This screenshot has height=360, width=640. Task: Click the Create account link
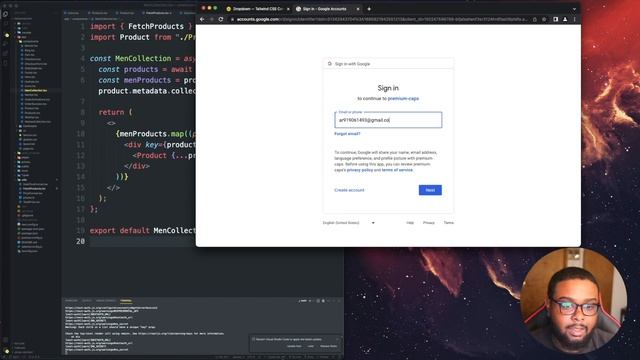pyautogui.click(x=349, y=190)
